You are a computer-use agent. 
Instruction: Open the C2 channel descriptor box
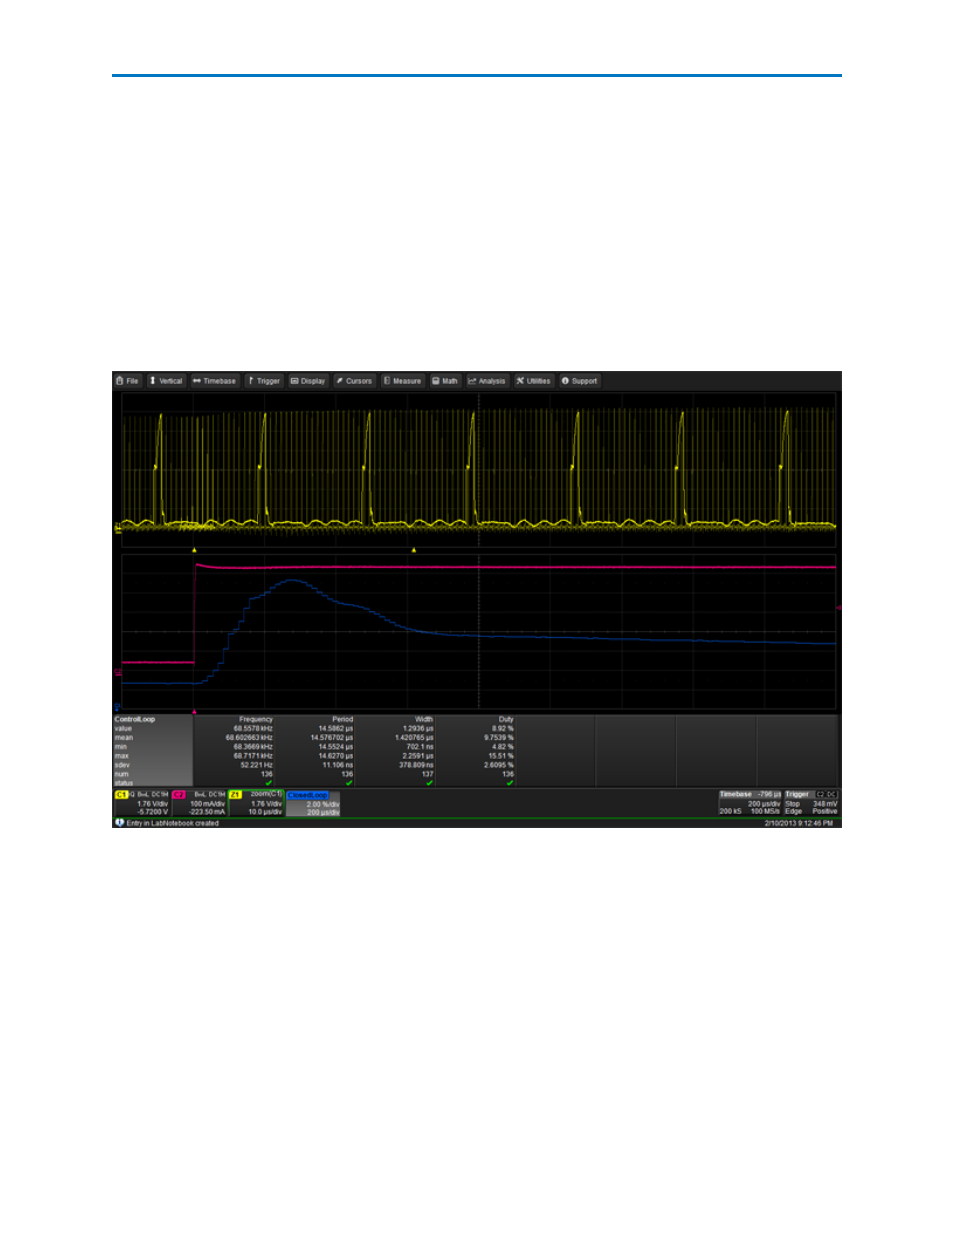(198, 803)
